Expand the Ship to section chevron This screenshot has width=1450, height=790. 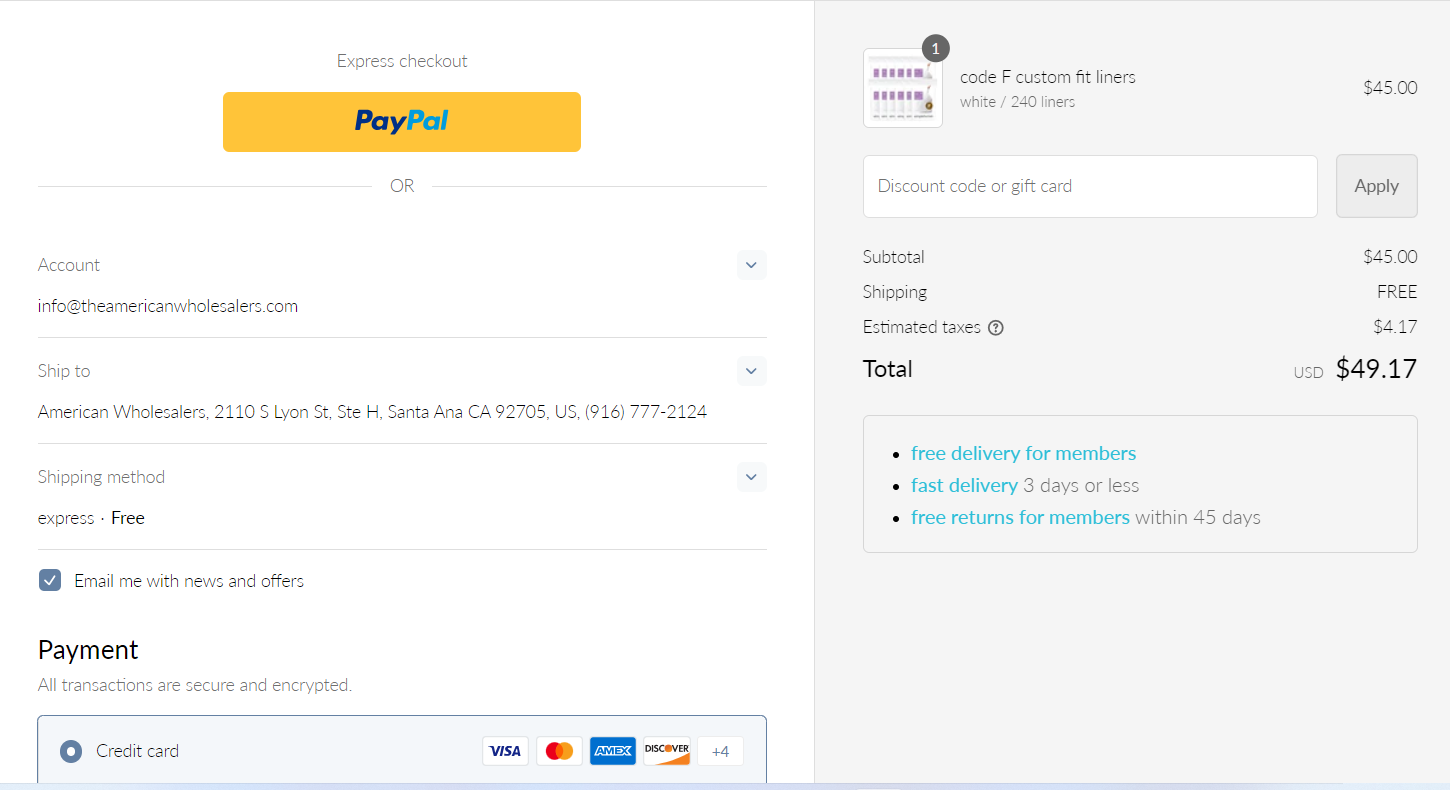[x=752, y=371]
